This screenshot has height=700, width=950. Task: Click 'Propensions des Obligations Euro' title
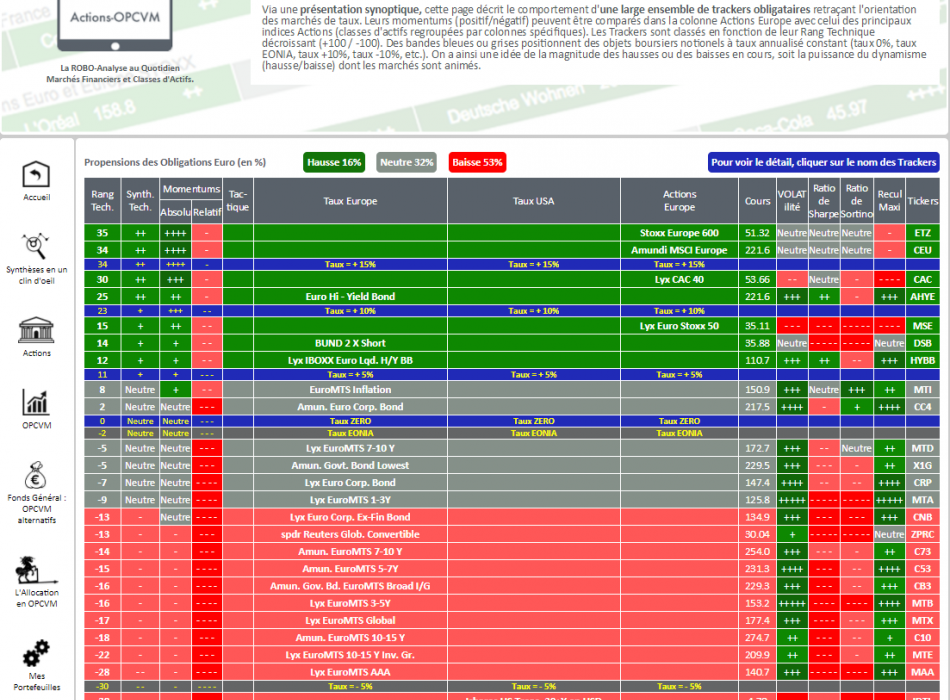tap(175, 162)
